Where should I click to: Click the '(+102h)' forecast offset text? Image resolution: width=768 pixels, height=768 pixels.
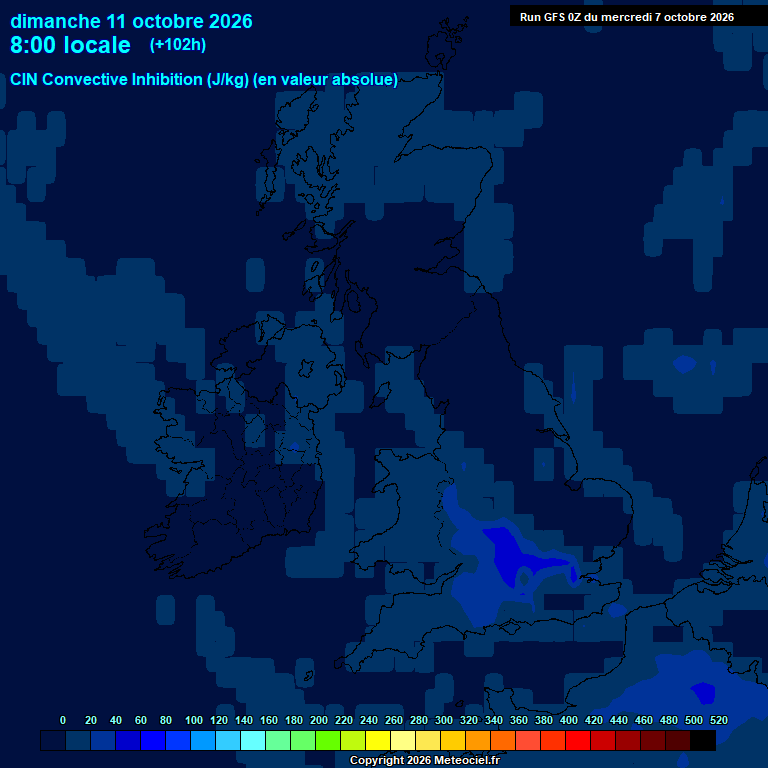[x=178, y=45]
